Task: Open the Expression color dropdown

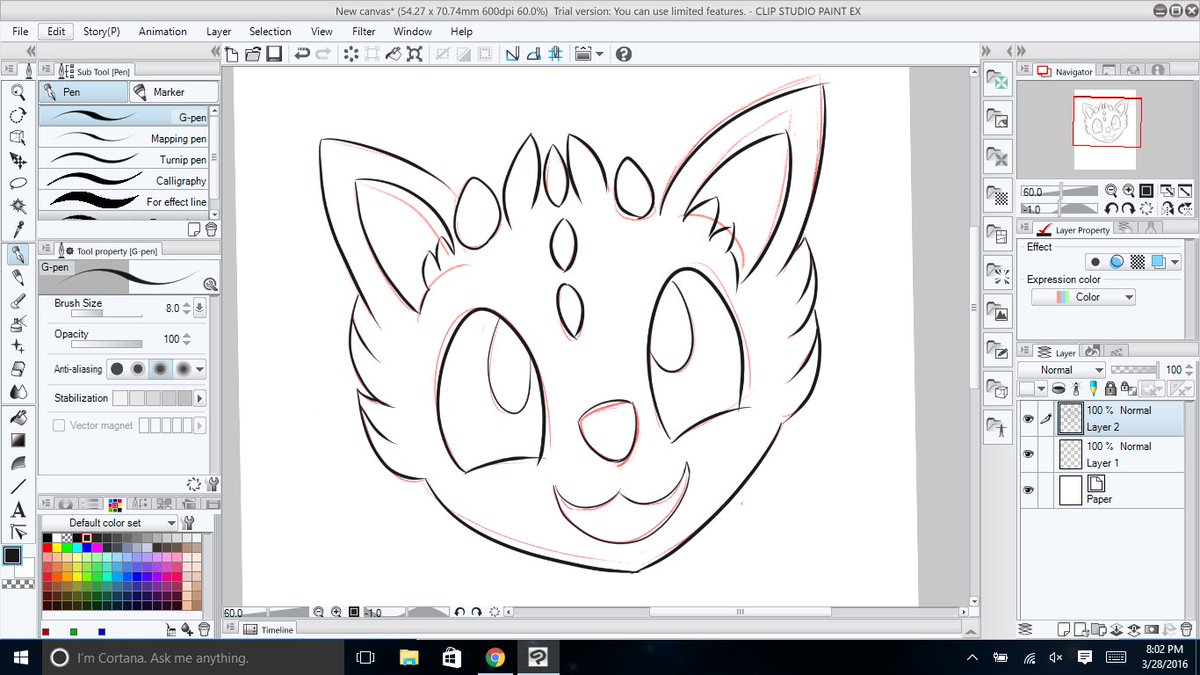Action: pyautogui.click(x=1083, y=297)
